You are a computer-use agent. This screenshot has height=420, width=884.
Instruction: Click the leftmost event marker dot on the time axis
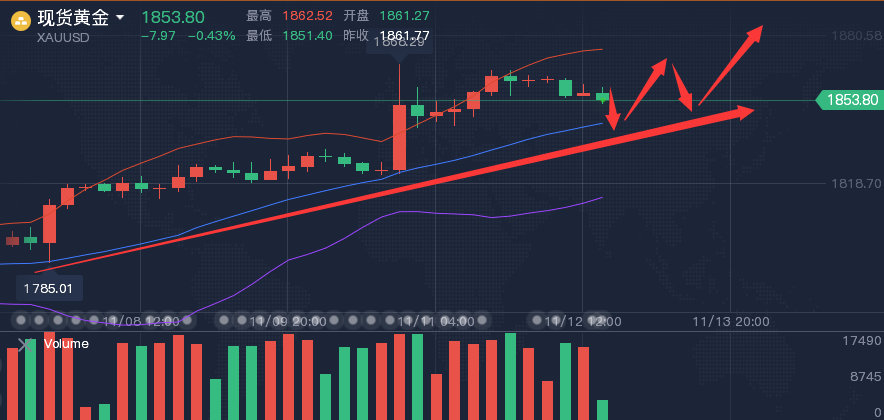tap(18, 320)
